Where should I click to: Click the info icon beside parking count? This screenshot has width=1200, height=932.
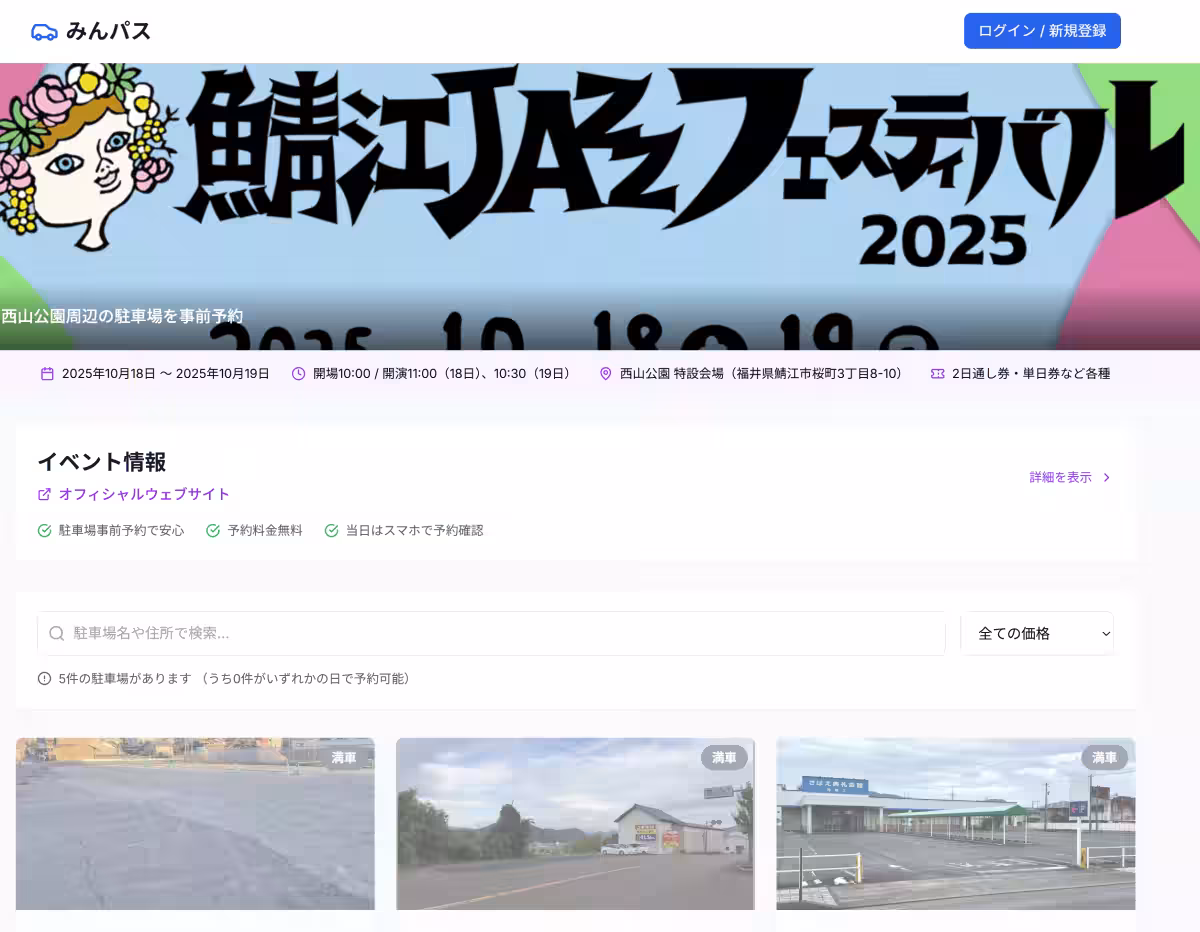click(x=44, y=679)
